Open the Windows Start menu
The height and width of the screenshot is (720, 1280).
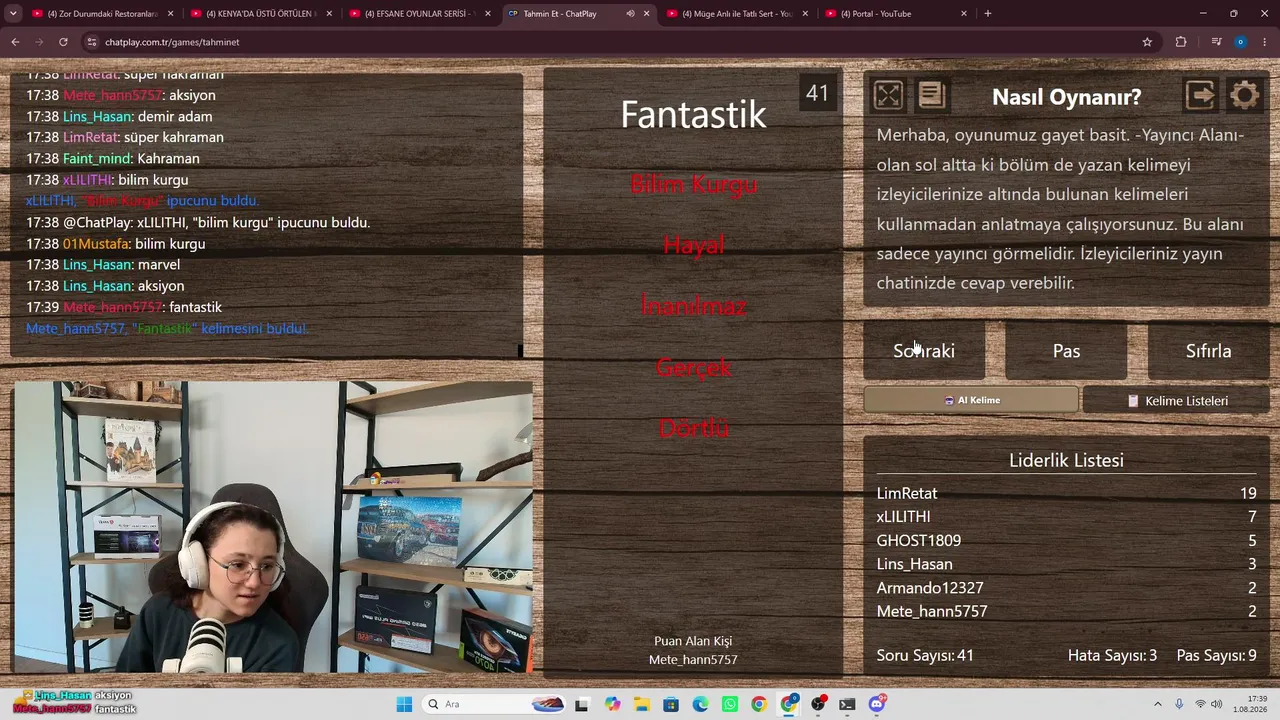point(404,704)
